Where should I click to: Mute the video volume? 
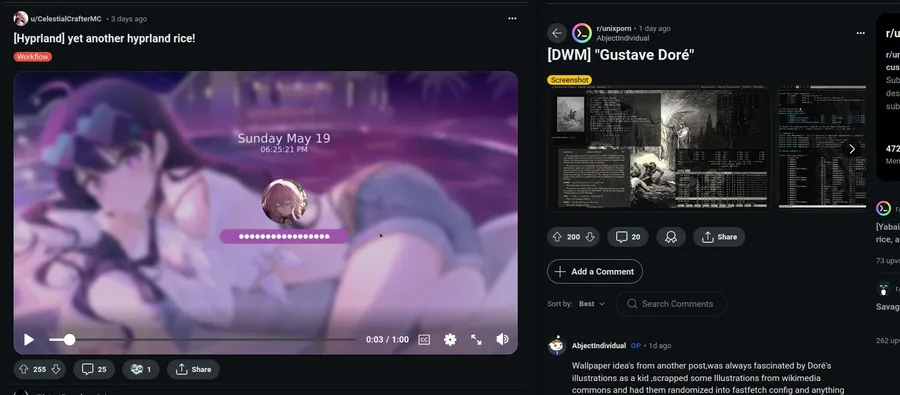pos(502,339)
